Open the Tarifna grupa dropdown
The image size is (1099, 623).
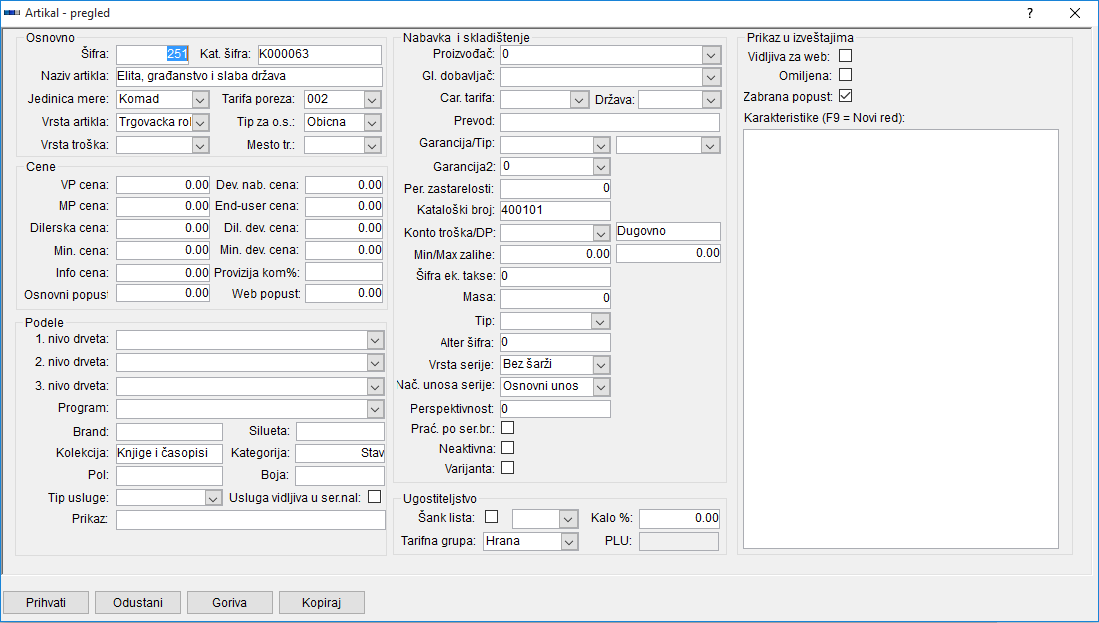569,541
